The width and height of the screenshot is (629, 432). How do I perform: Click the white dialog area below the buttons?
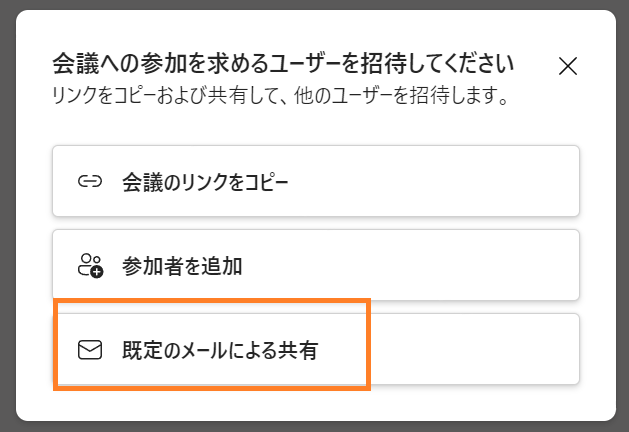(316, 403)
